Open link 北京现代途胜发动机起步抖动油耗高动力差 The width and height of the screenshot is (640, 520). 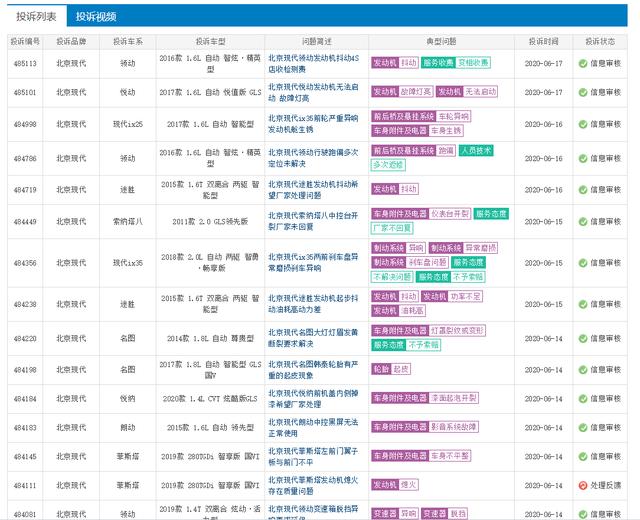313,304
